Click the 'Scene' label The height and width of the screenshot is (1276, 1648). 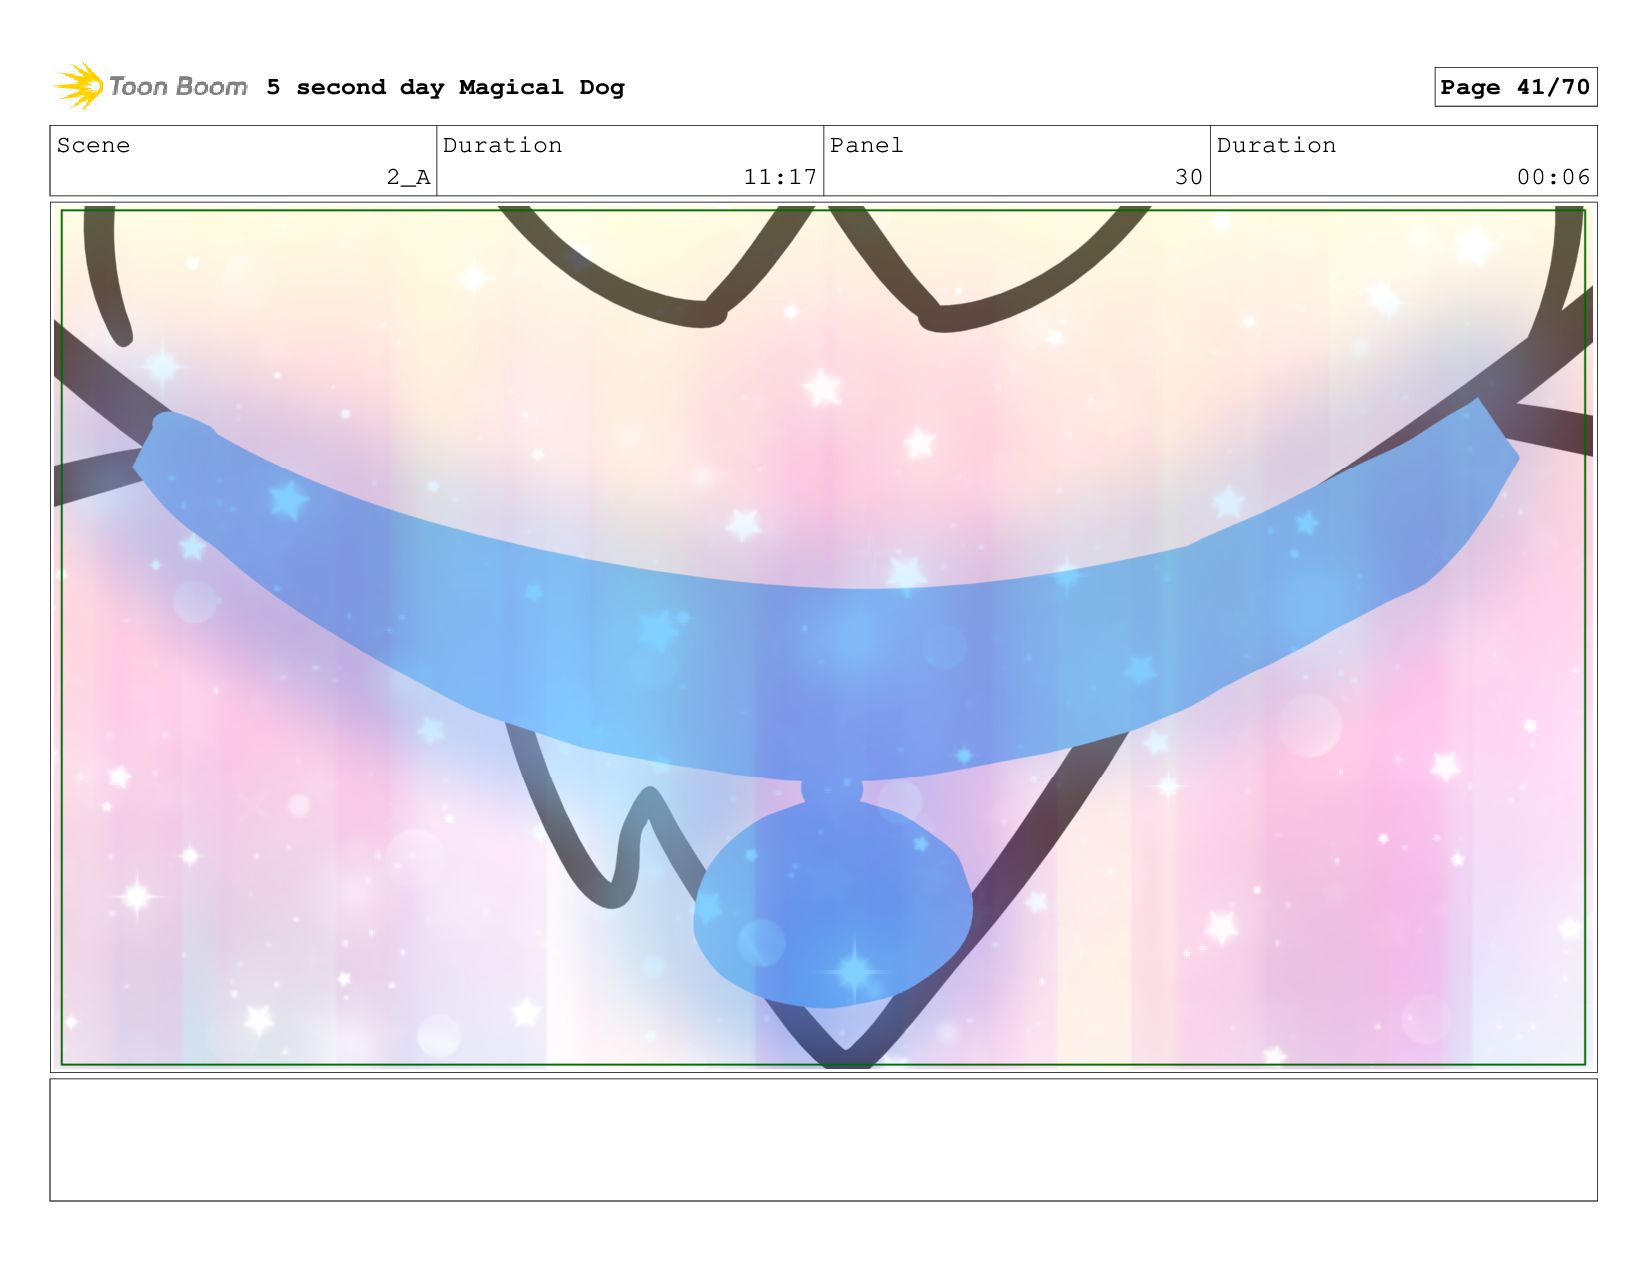tap(93, 145)
